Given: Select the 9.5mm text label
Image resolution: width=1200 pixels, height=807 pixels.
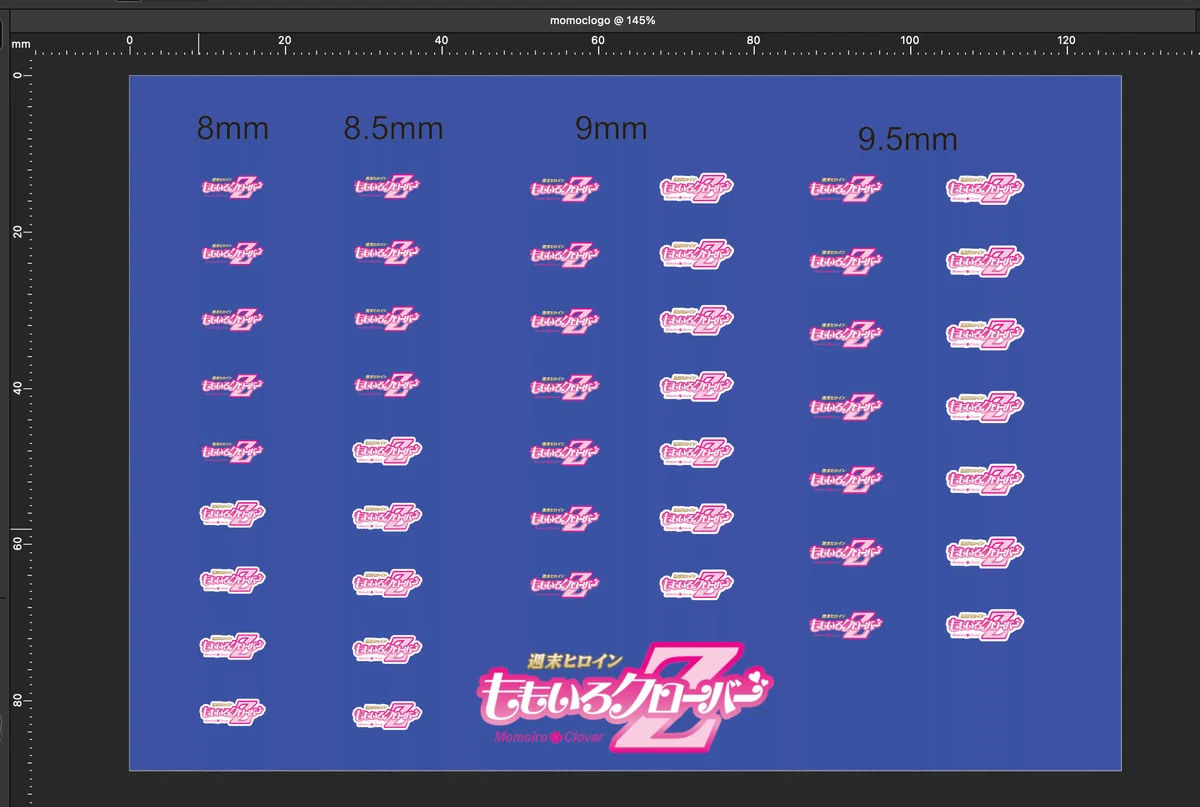Looking at the screenshot, I should pyautogui.click(x=908, y=140).
